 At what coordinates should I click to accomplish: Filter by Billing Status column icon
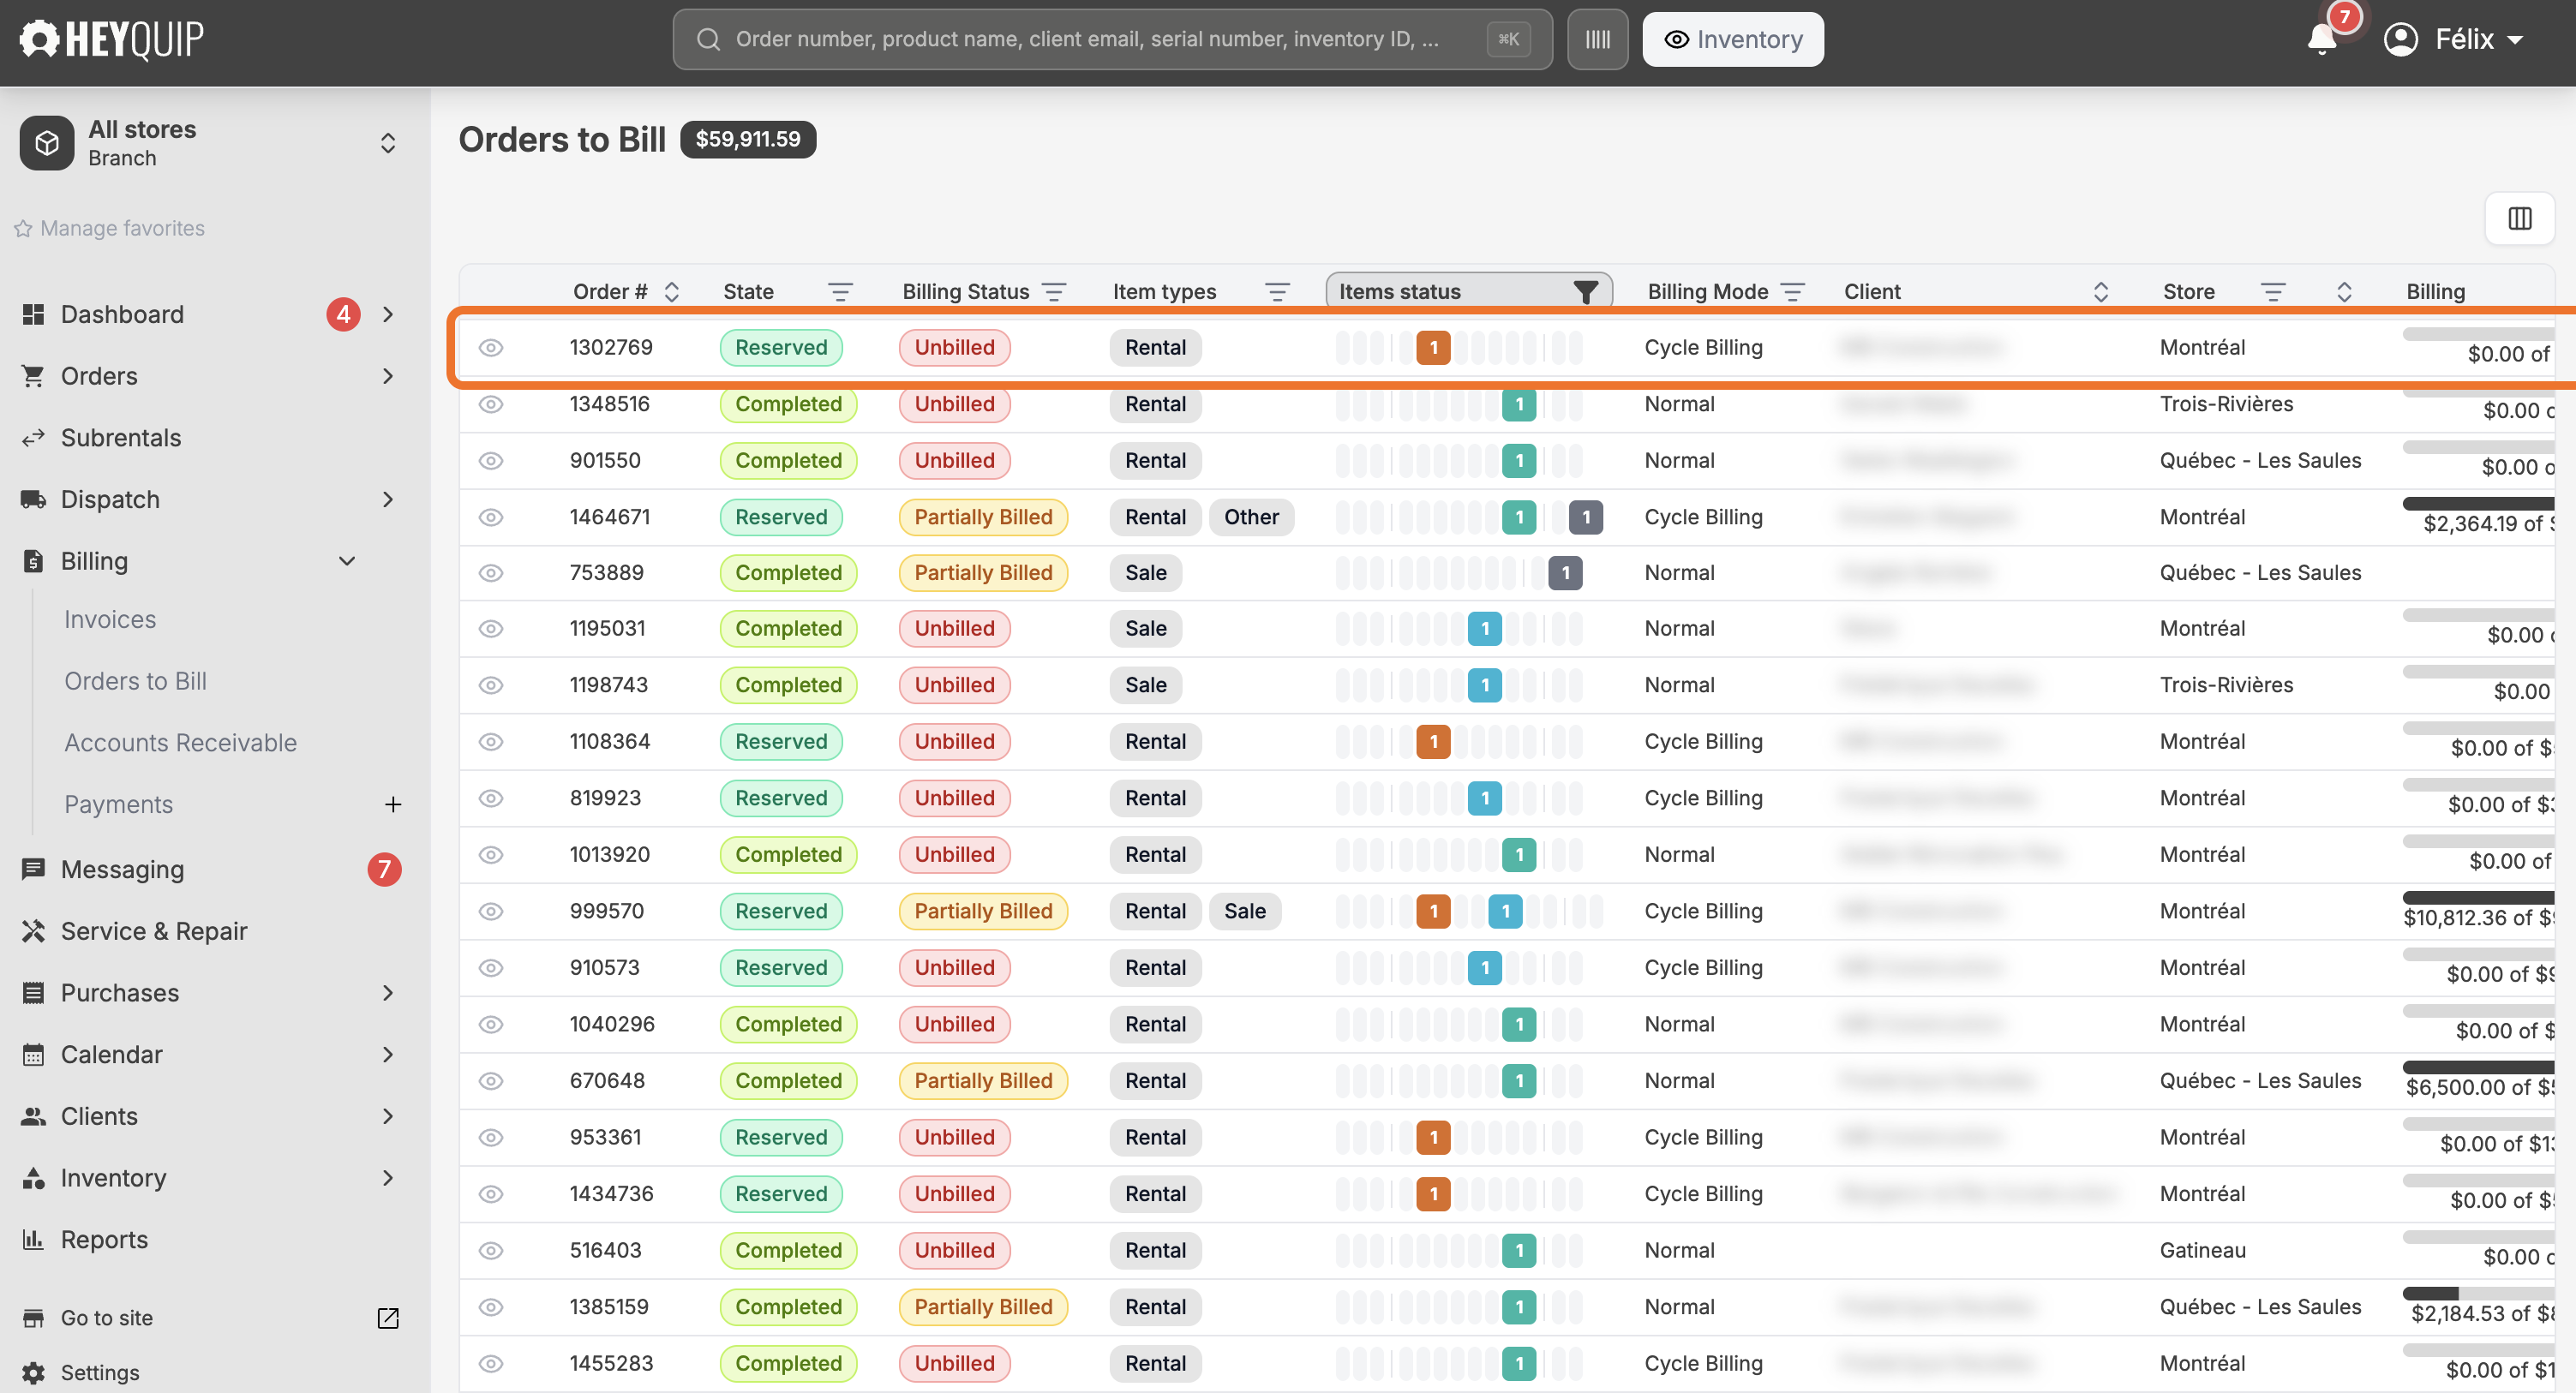pos(1053,292)
